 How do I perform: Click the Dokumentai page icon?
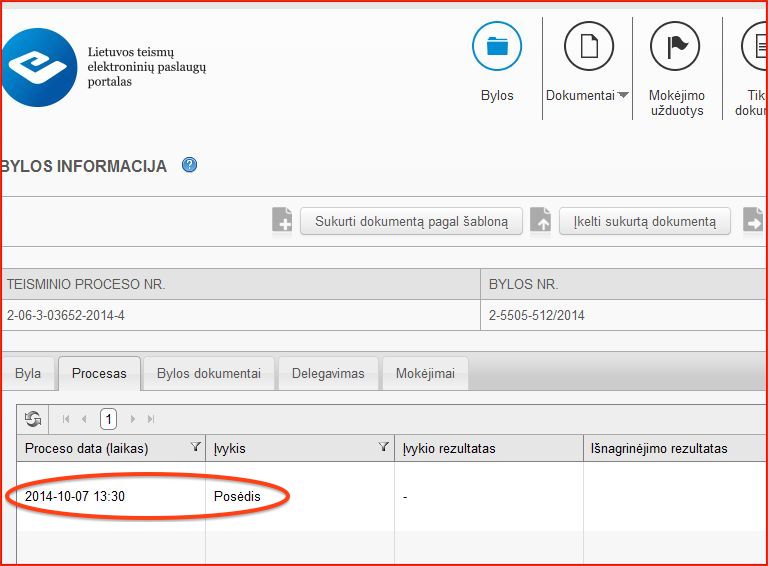click(588, 46)
